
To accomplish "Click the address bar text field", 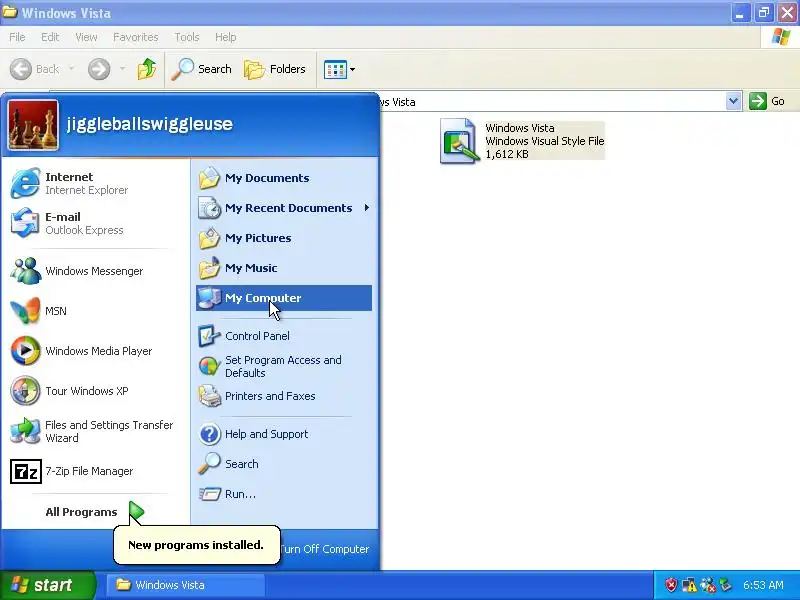I will [553, 101].
